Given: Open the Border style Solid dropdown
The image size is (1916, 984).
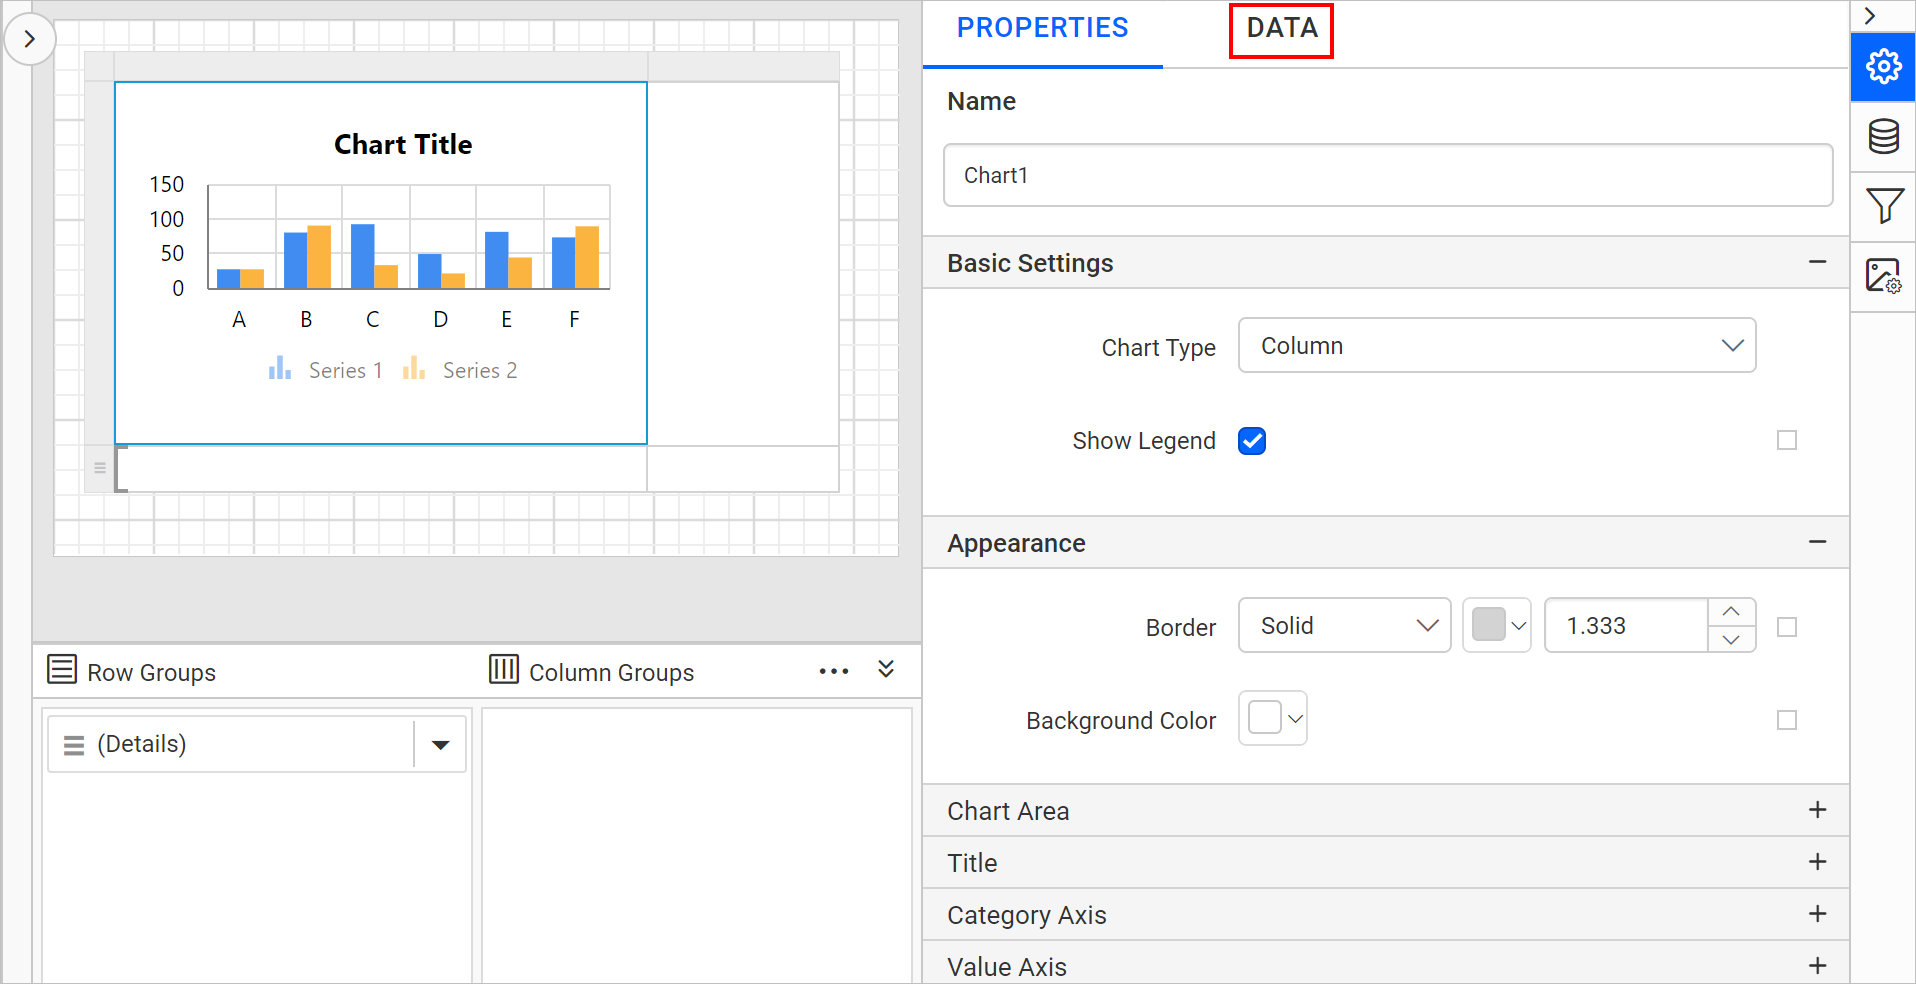Looking at the screenshot, I should (x=1345, y=625).
